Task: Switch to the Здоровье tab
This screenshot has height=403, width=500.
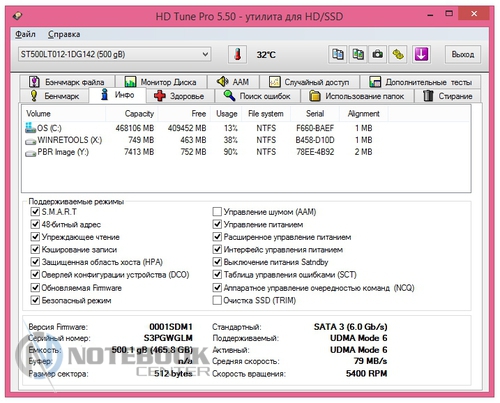Action: pyautogui.click(x=179, y=96)
